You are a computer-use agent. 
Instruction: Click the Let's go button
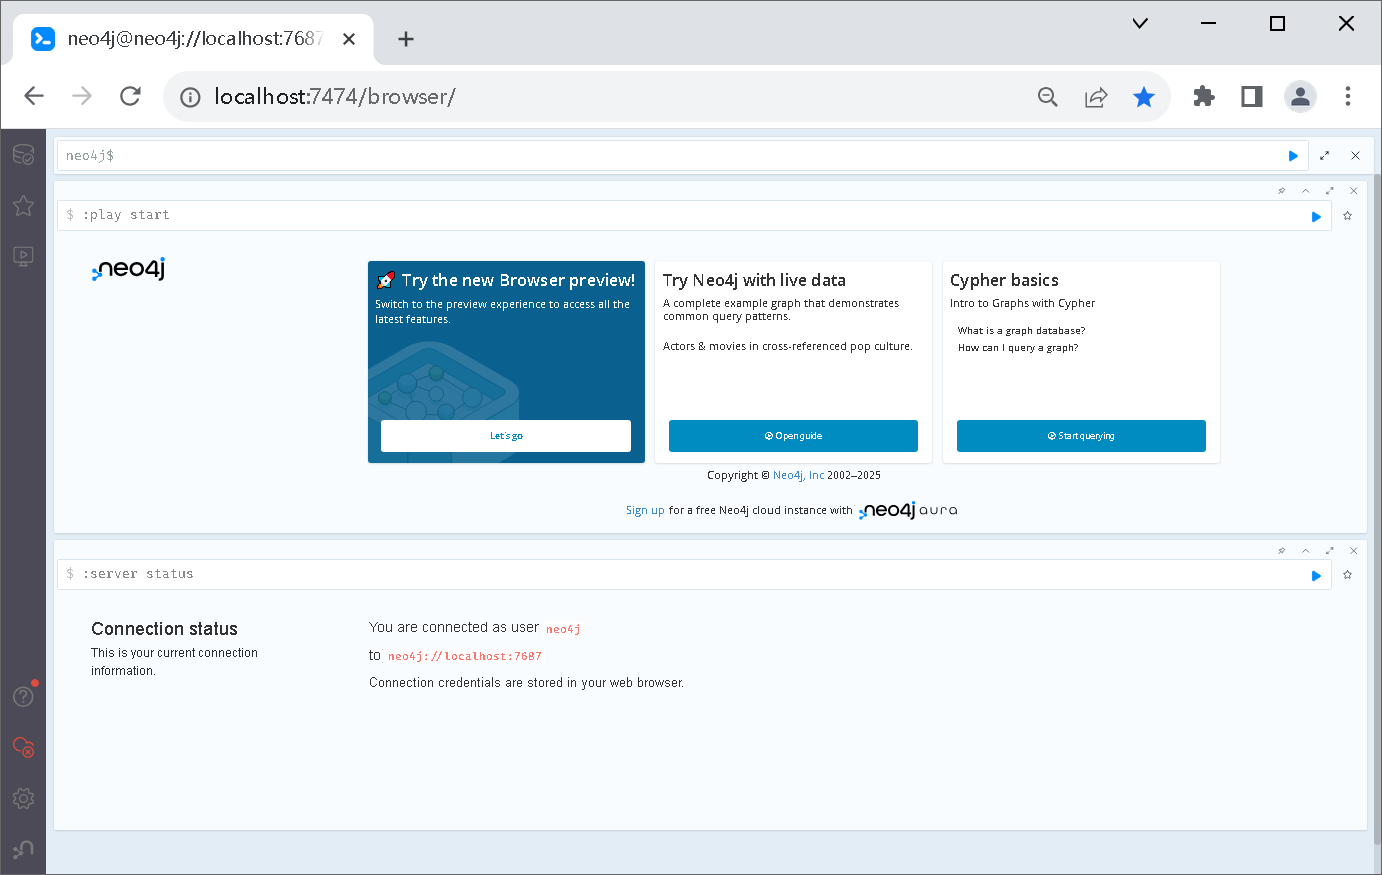tap(506, 436)
